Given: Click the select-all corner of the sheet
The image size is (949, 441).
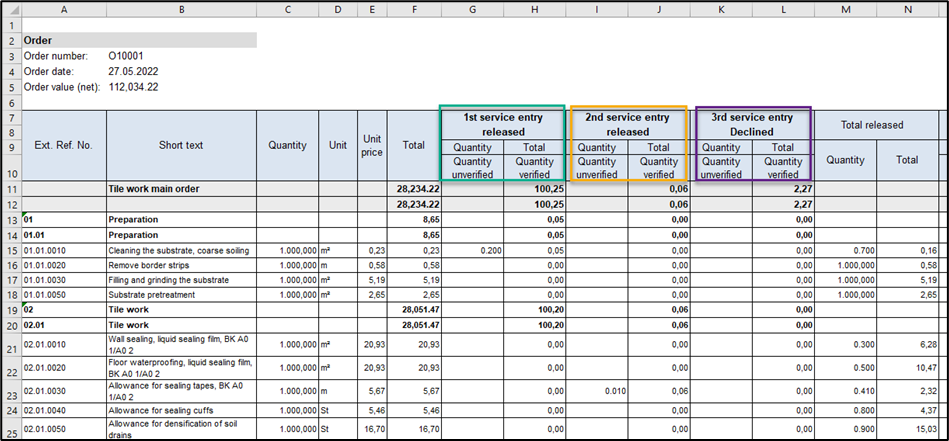Looking at the screenshot, I should pyautogui.click(x=11, y=9).
